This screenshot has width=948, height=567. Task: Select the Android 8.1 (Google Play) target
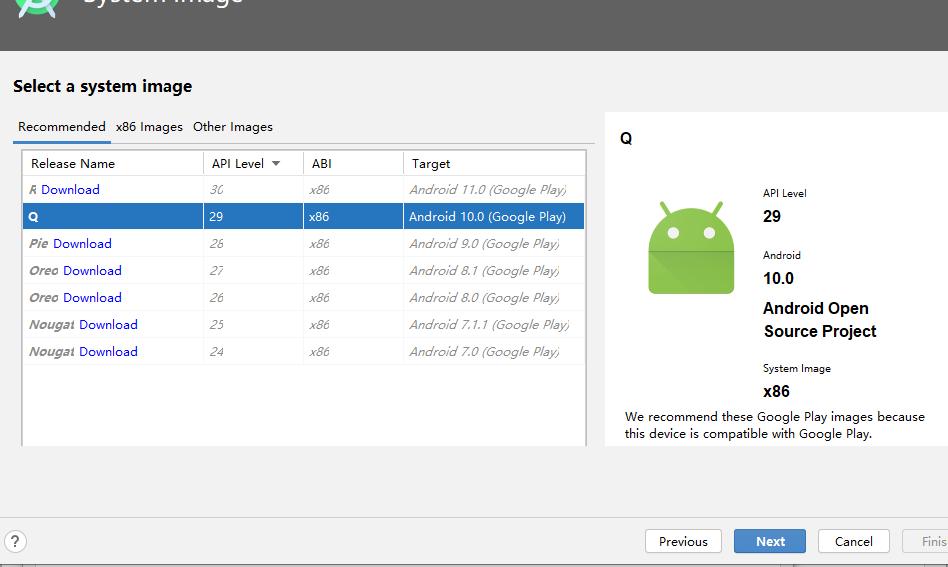484,271
